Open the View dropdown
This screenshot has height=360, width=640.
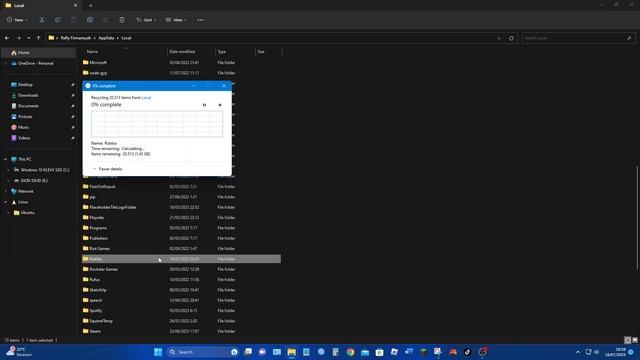[x=176, y=20]
